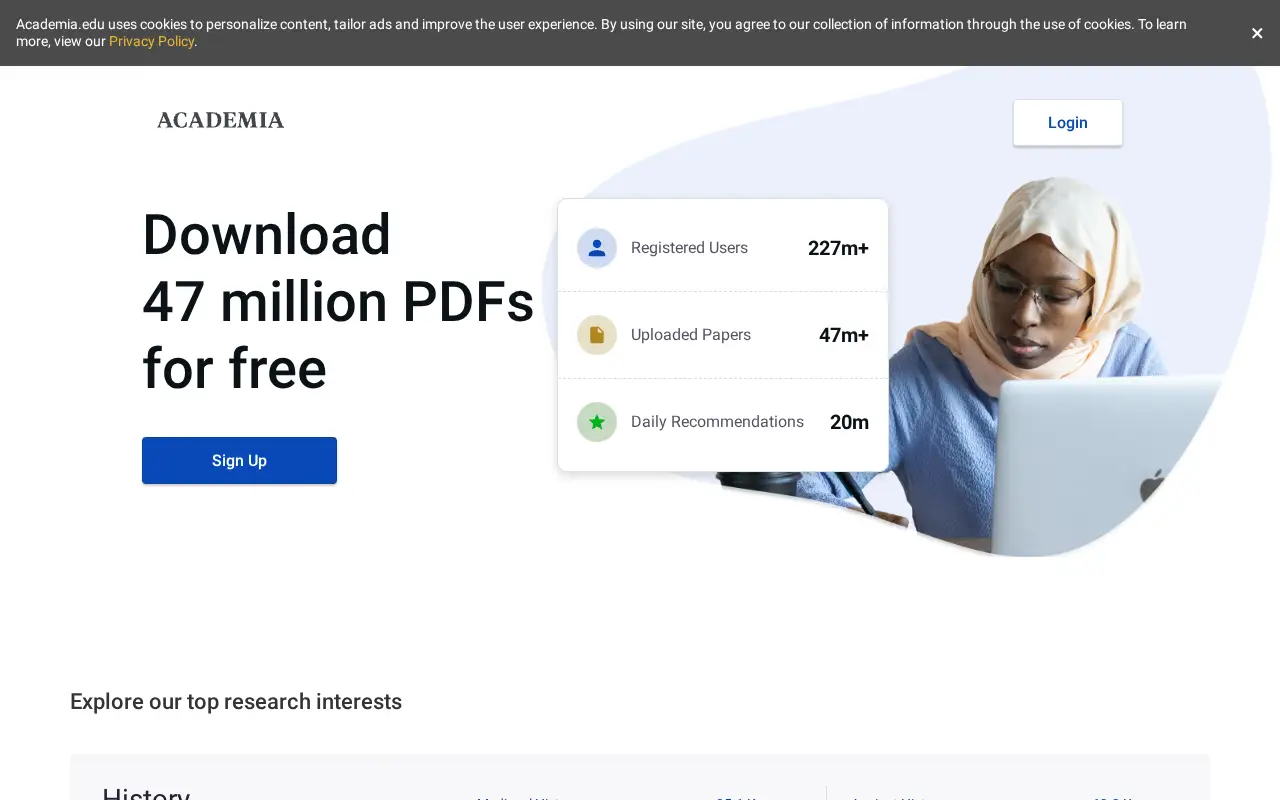Click the Registered Users person icon

point(597,248)
